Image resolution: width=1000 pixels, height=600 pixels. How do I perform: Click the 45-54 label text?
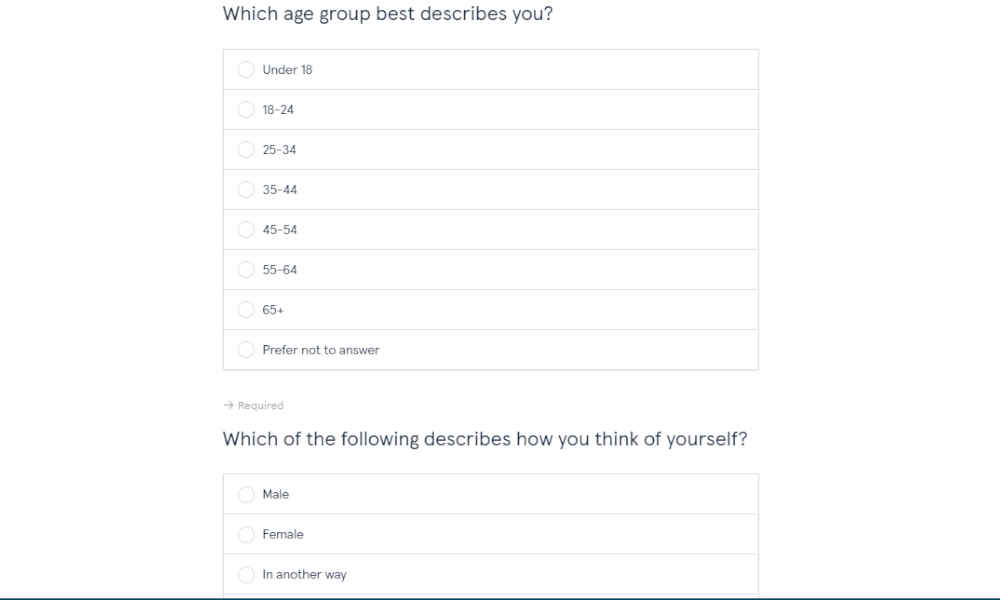pyautogui.click(x=279, y=230)
